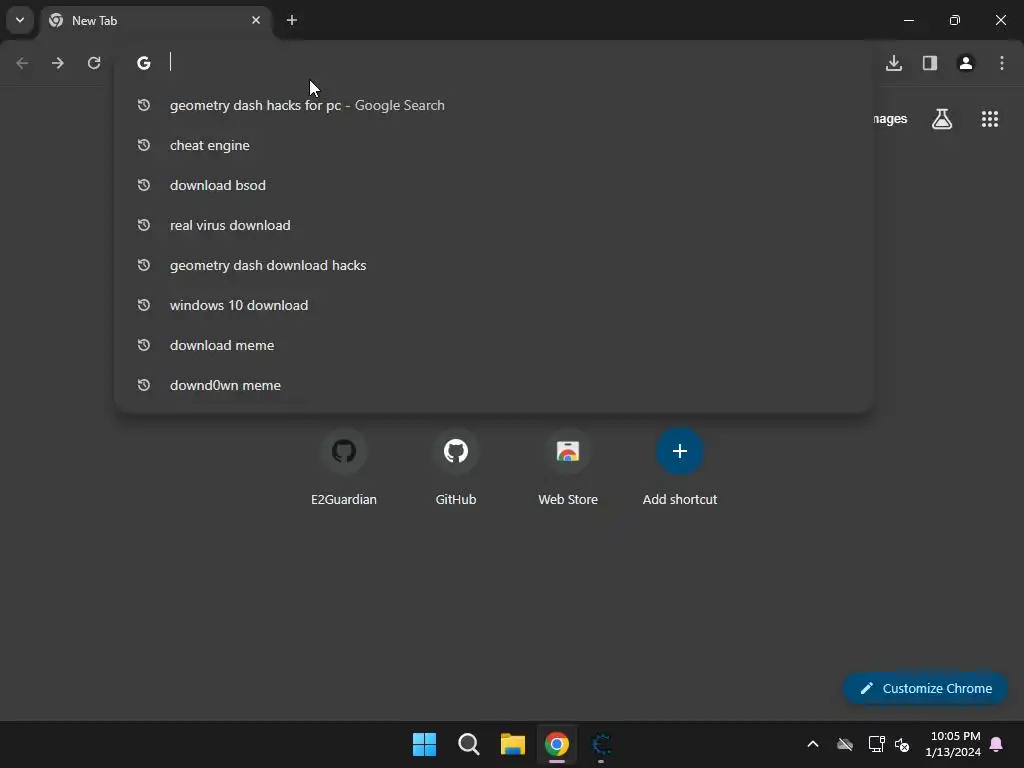The image size is (1024, 768).
Task: Open the GitHub shortcut
Action: (x=456, y=468)
